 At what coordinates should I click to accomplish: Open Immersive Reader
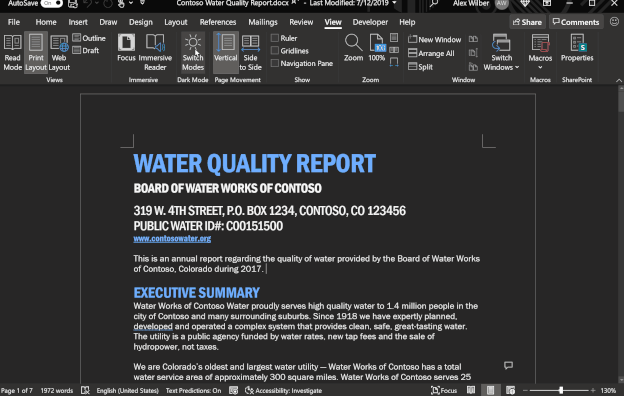(x=155, y=53)
